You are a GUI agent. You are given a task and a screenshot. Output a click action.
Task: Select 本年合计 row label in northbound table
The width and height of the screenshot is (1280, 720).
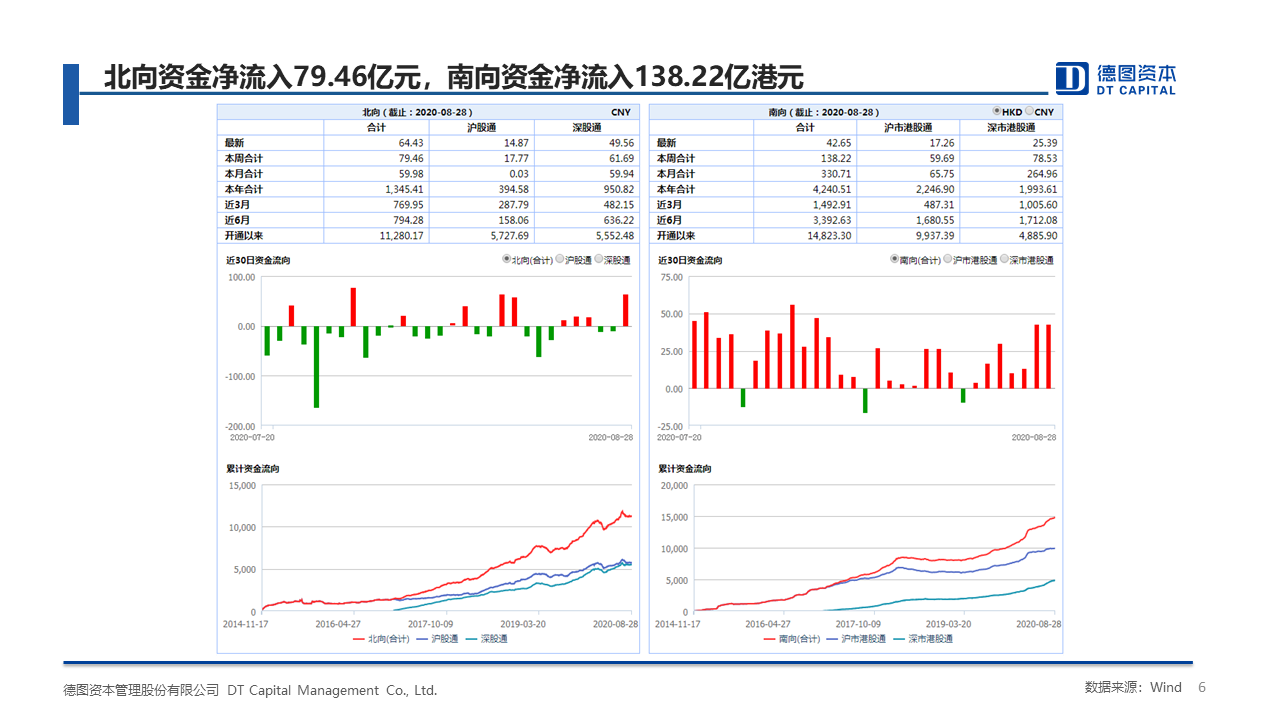(243, 189)
